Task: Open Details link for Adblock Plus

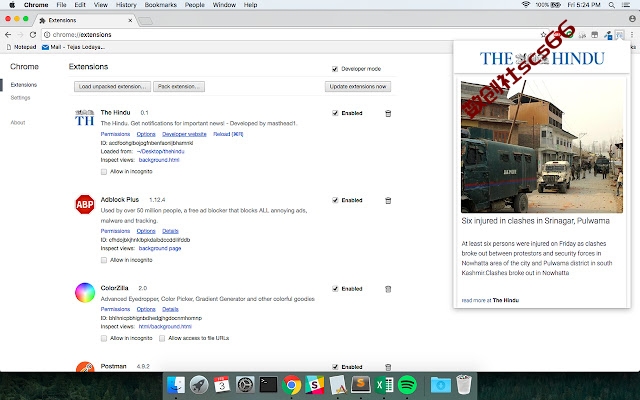Action: pyautogui.click(x=170, y=231)
